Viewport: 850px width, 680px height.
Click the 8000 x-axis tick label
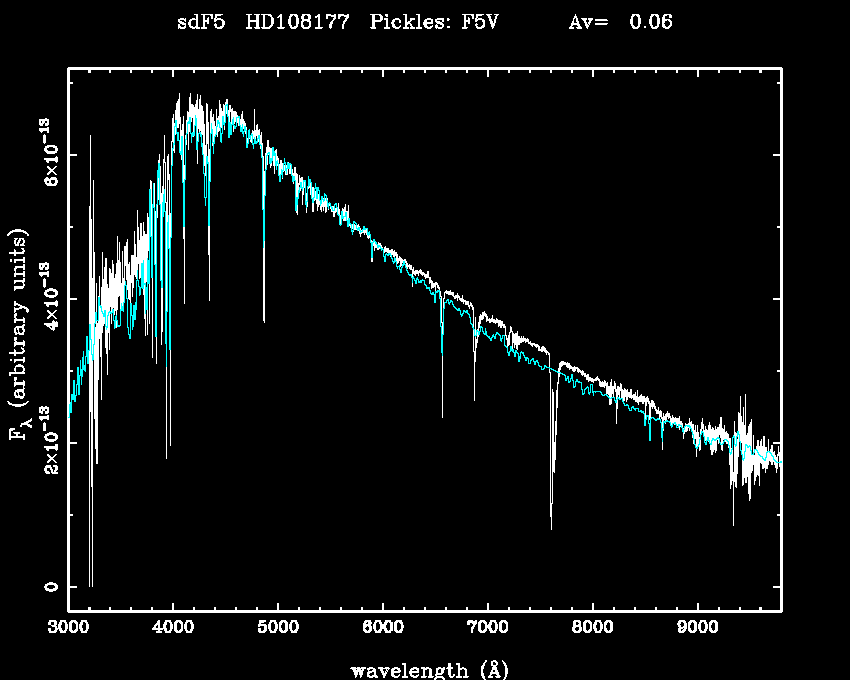pos(592,628)
